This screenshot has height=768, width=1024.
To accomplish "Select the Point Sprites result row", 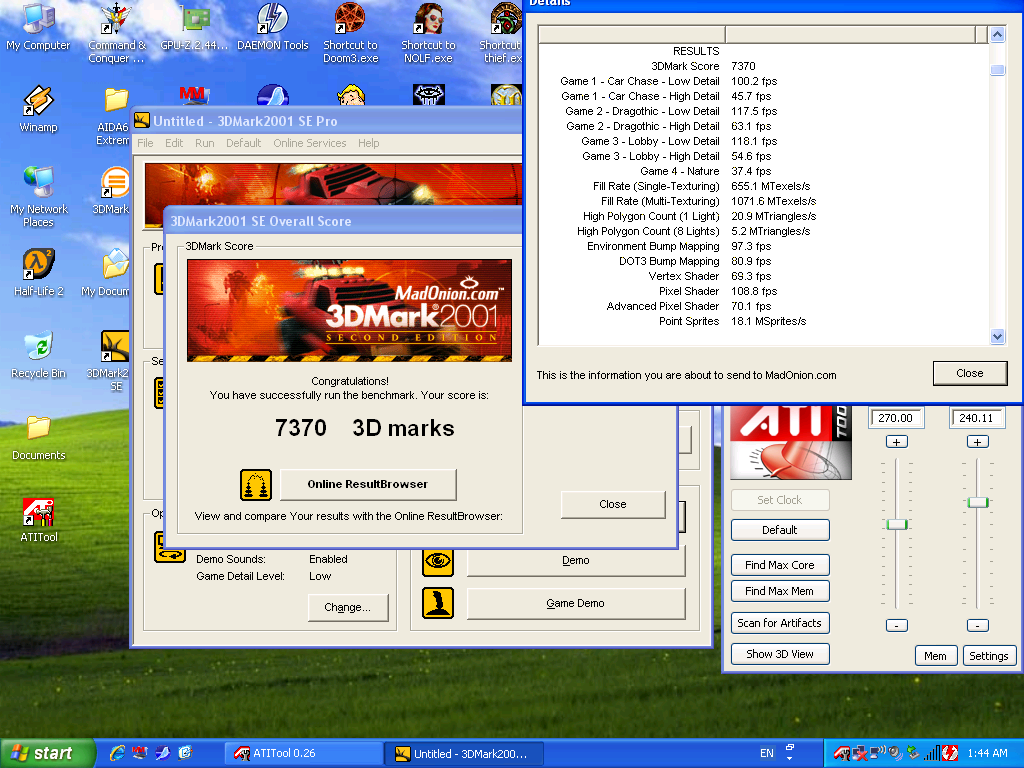I will pos(763,321).
